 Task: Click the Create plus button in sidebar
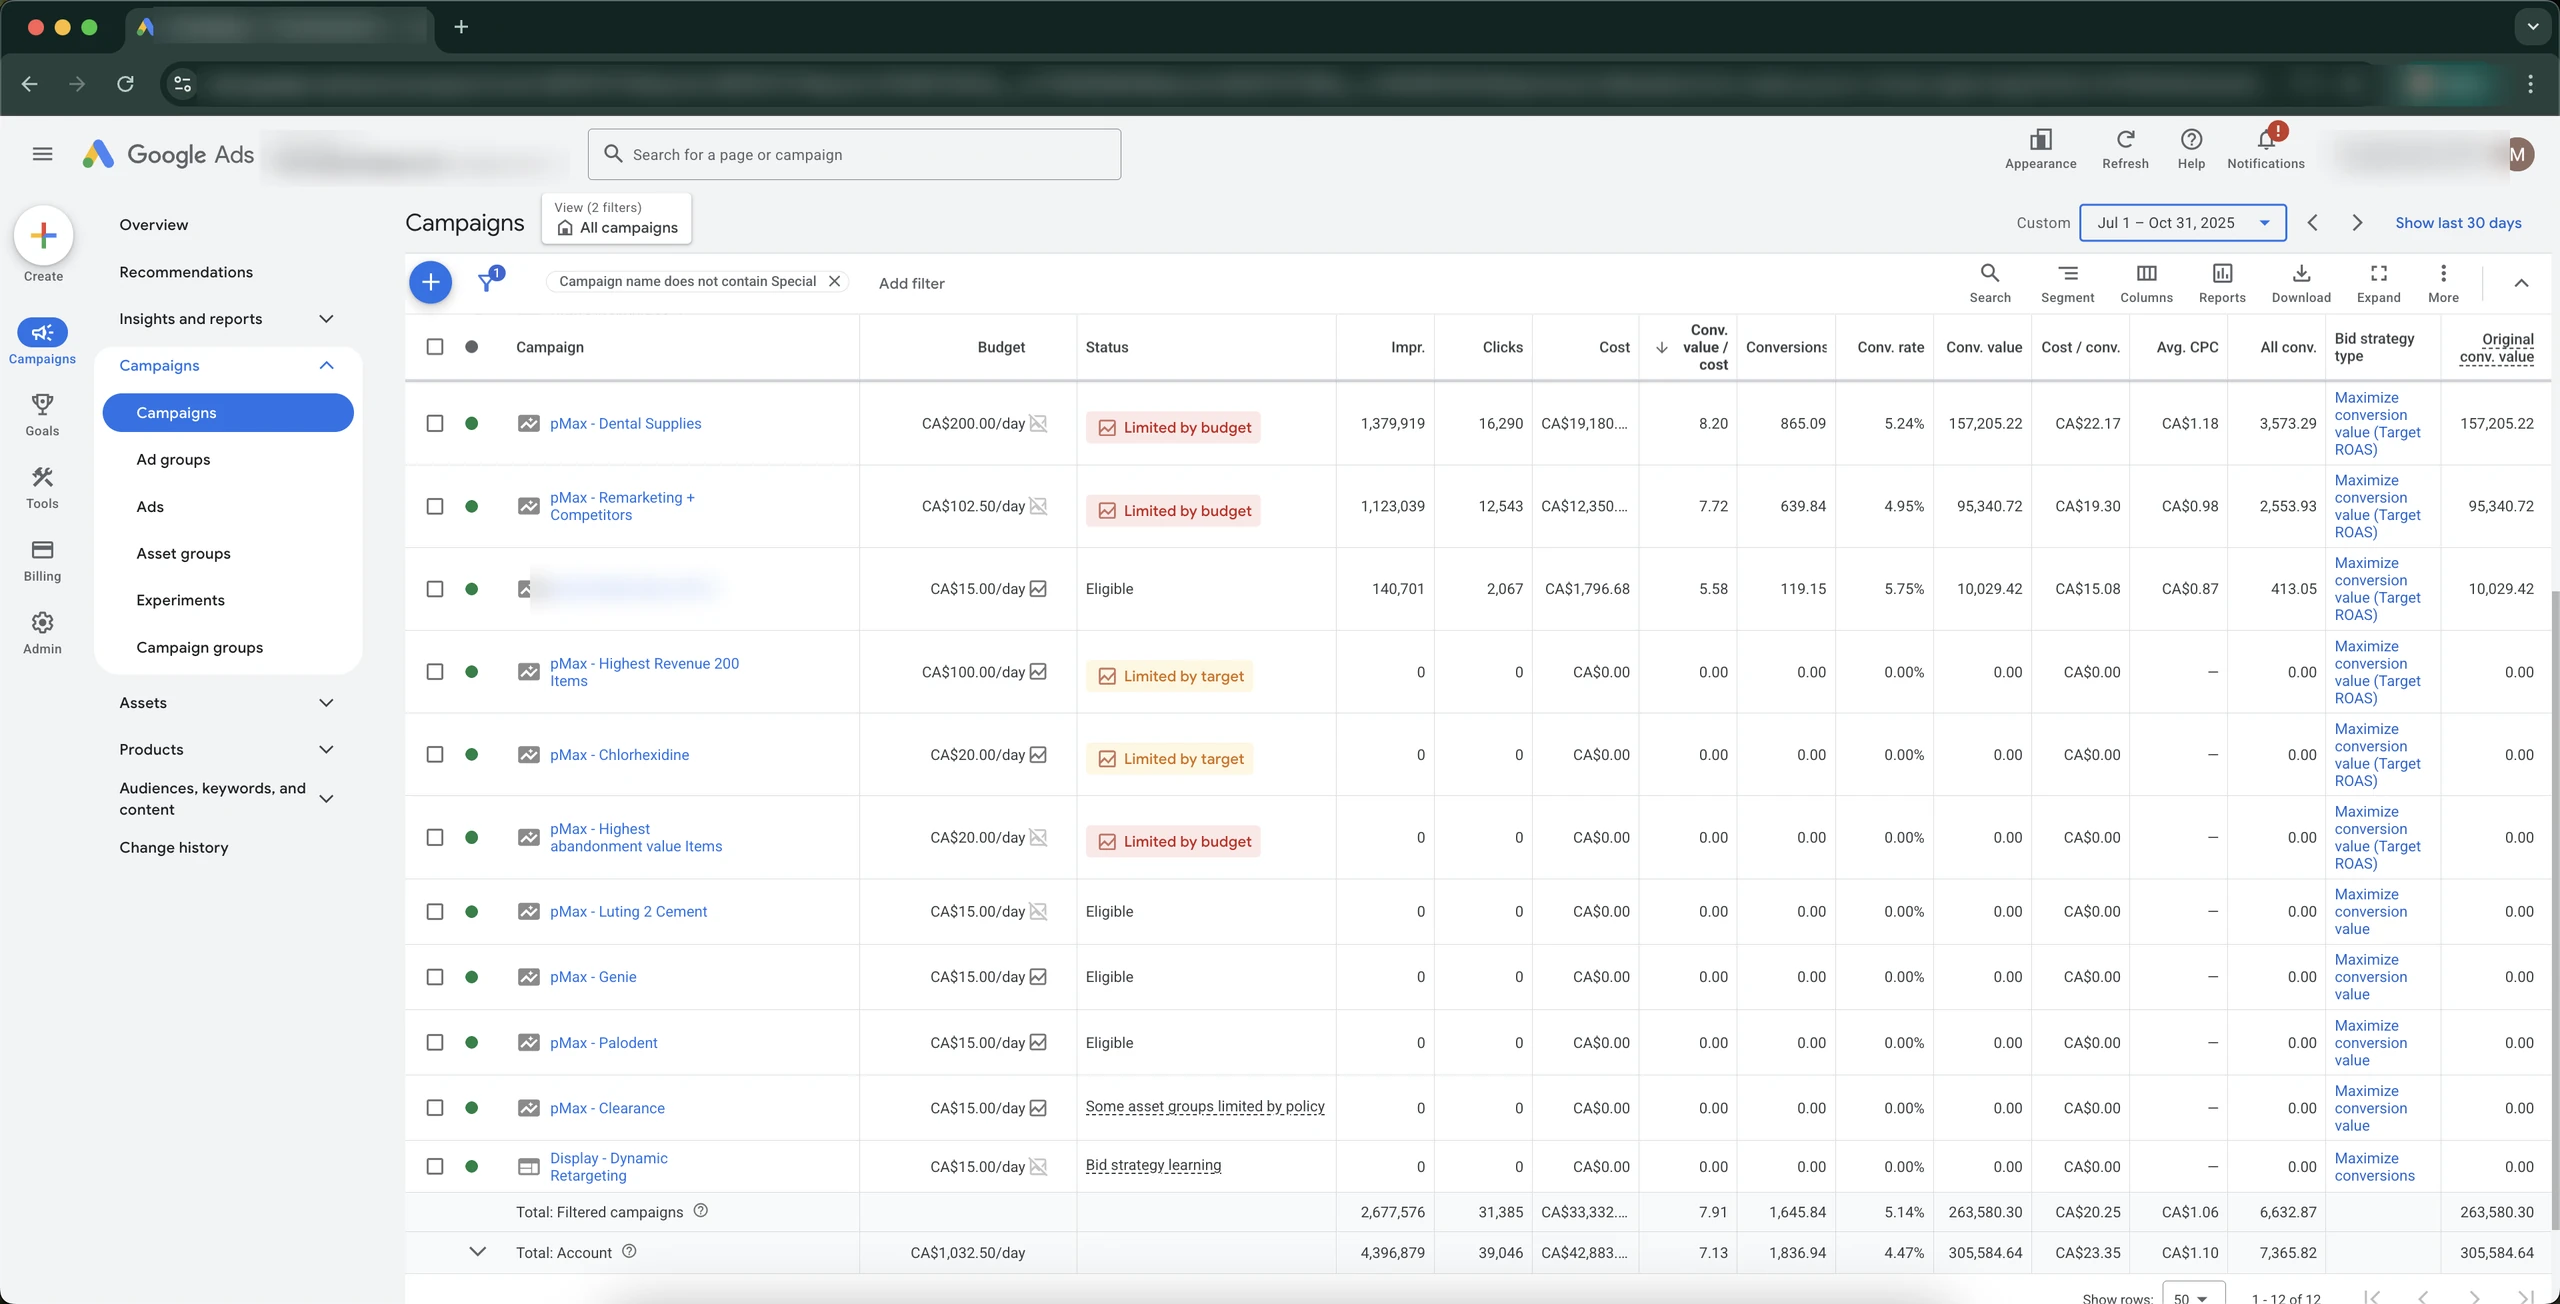pyautogui.click(x=43, y=236)
